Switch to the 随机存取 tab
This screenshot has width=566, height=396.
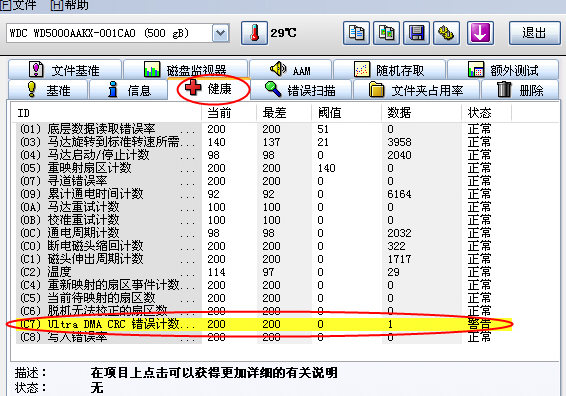389,70
